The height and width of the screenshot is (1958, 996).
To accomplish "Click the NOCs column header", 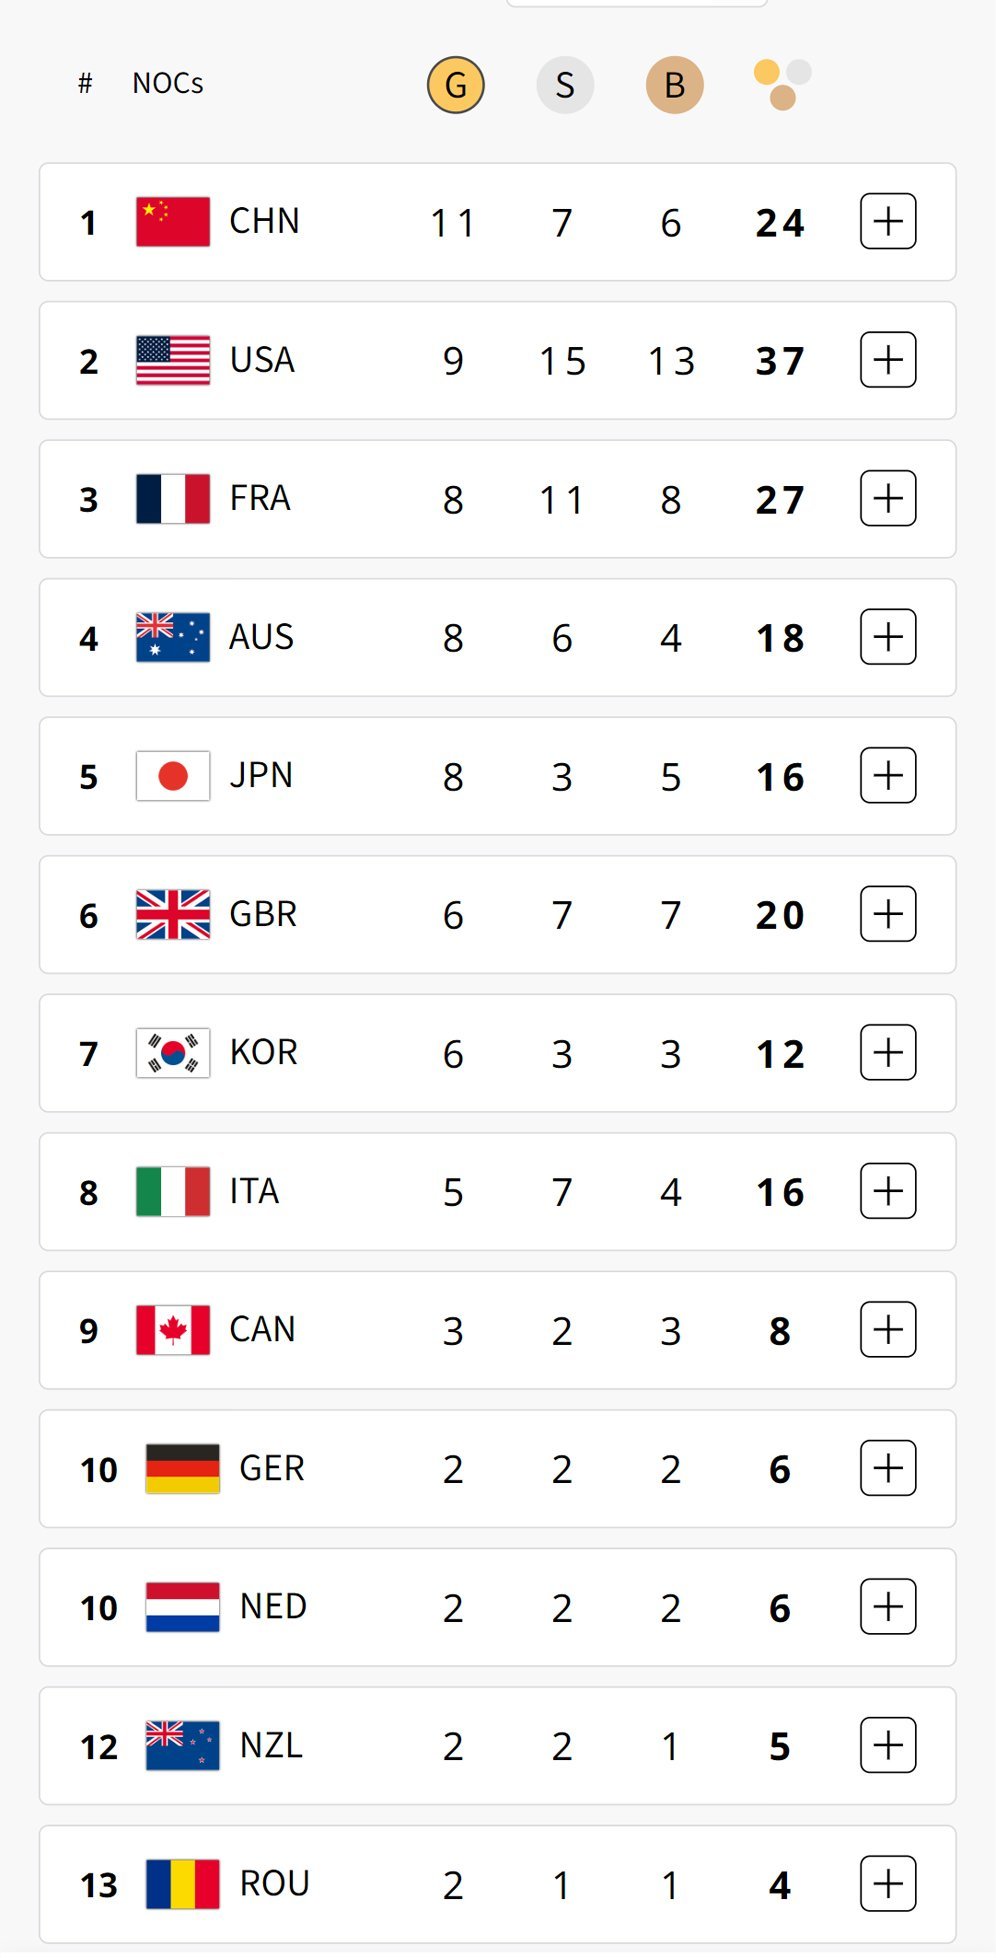I will [x=168, y=84].
